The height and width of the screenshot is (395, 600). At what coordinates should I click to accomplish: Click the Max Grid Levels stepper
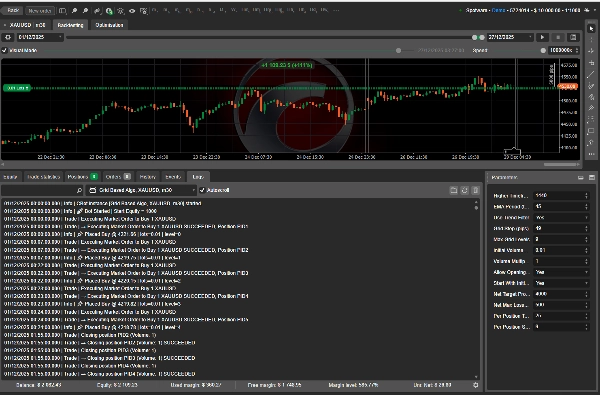(x=586, y=239)
